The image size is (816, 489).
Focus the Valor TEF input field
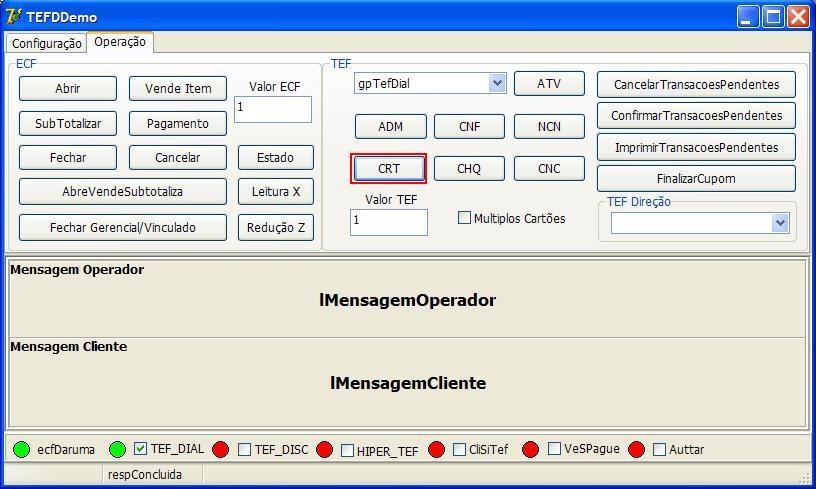pos(389,222)
